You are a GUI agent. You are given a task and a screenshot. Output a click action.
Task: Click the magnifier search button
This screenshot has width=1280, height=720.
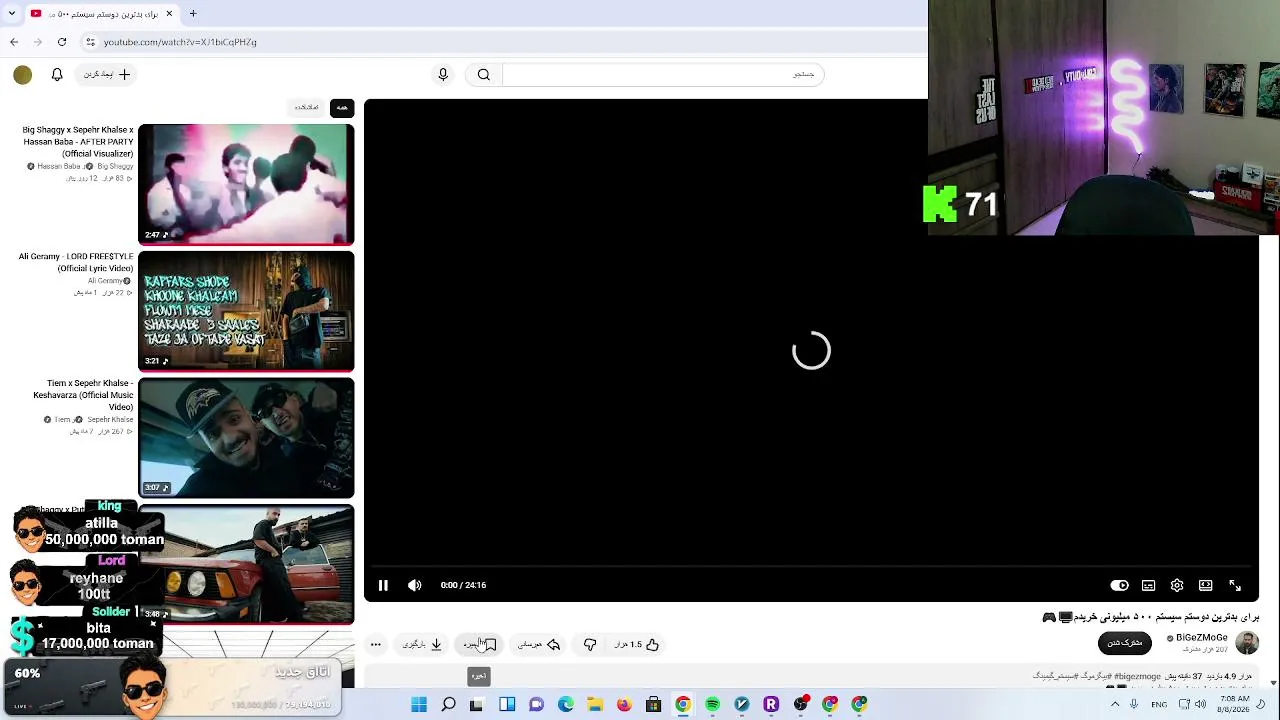(x=484, y=74)
